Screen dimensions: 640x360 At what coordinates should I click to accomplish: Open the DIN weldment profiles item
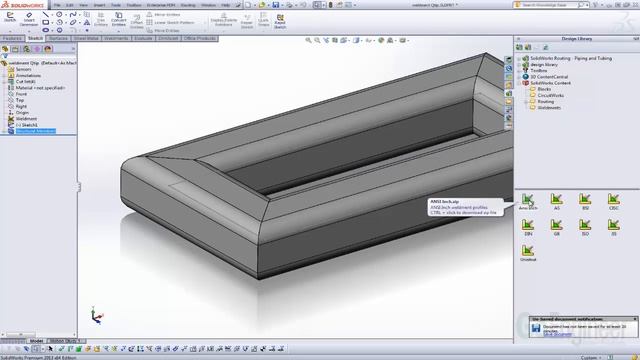(528, 228)
